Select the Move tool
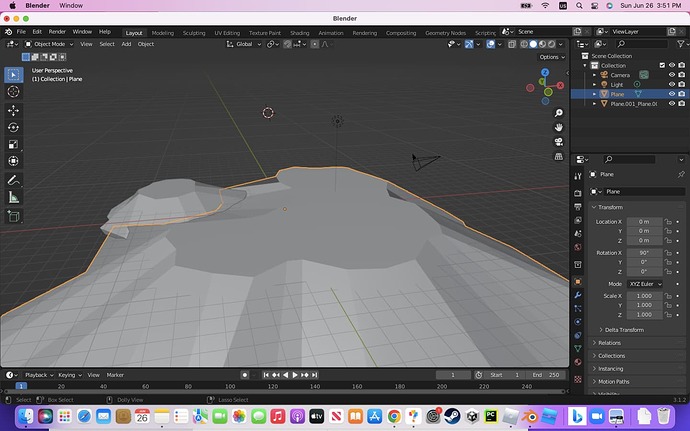 (13, 110)
